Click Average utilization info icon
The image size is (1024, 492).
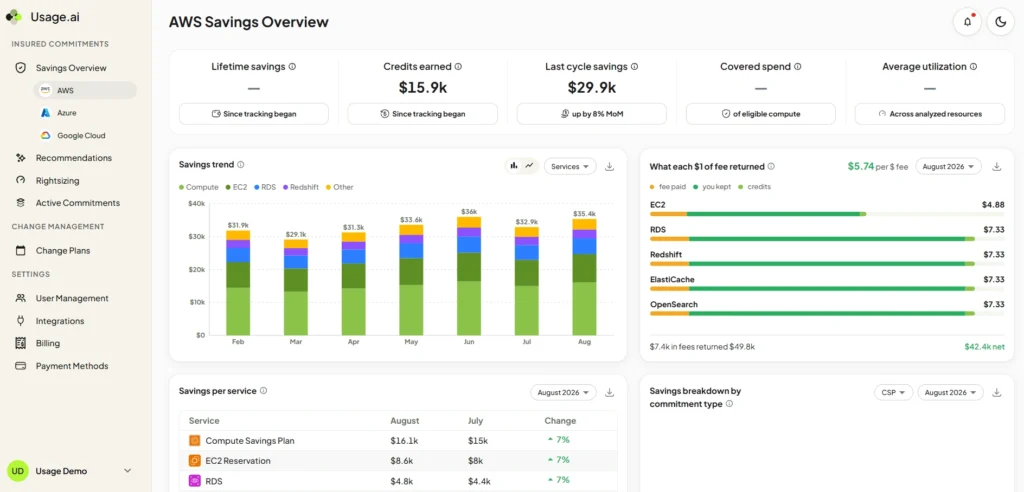[973, 67]
